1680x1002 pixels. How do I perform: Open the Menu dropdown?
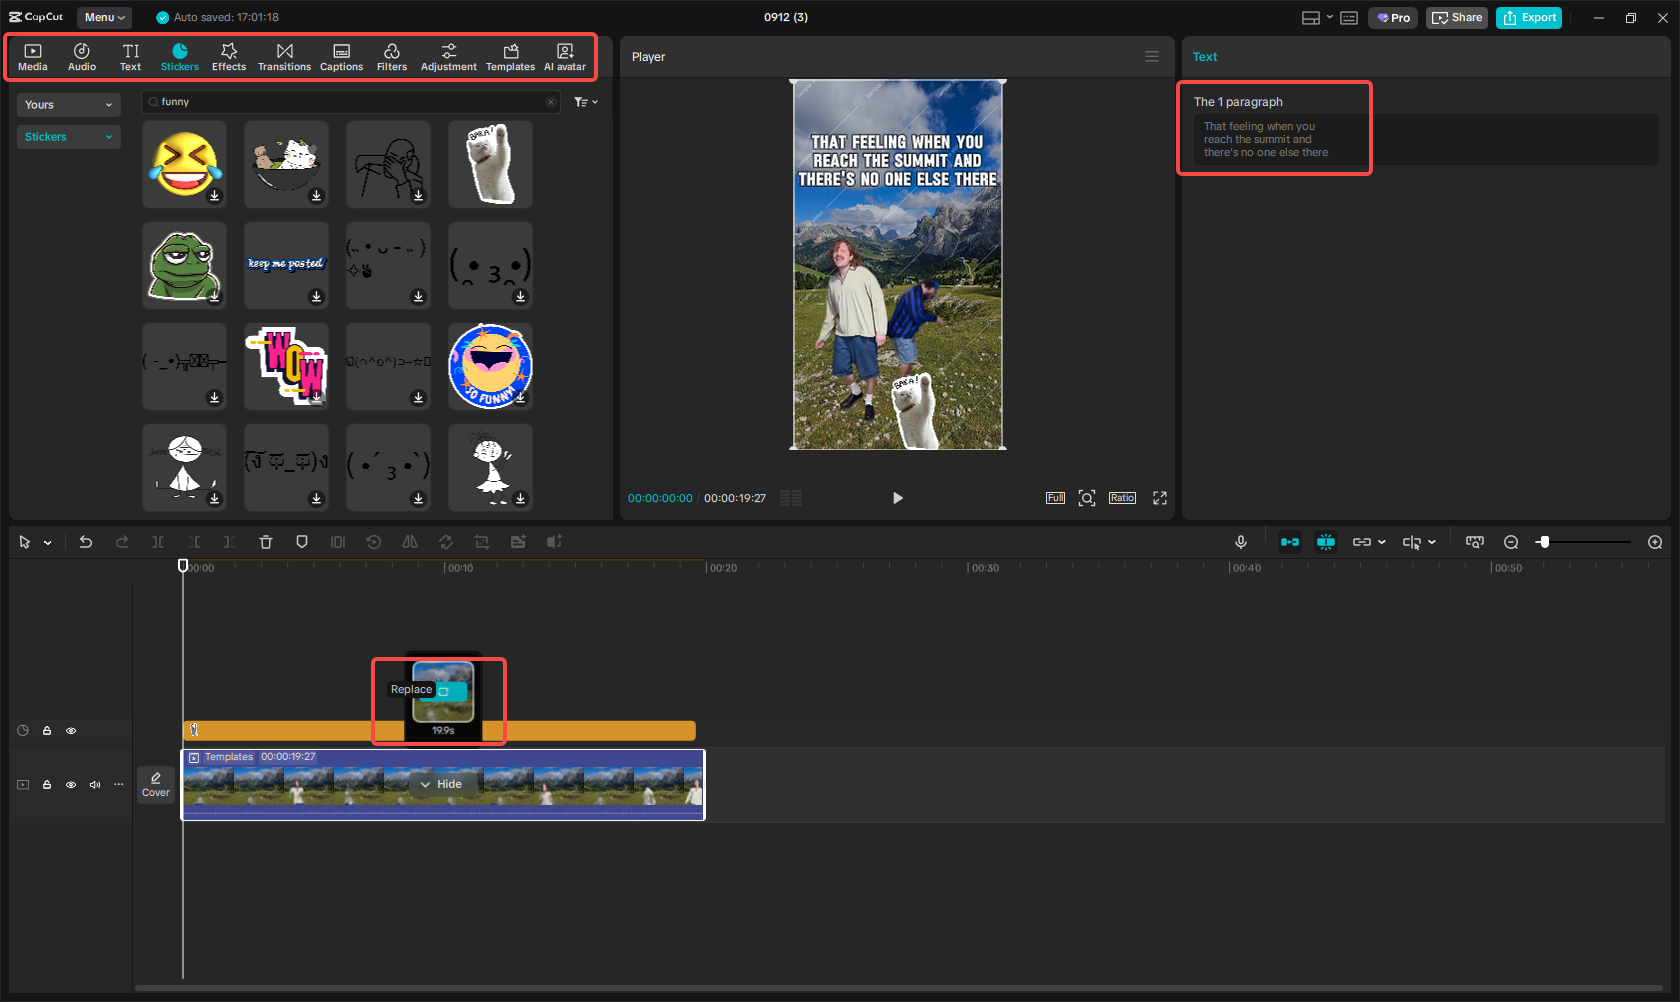click(103, 17)
